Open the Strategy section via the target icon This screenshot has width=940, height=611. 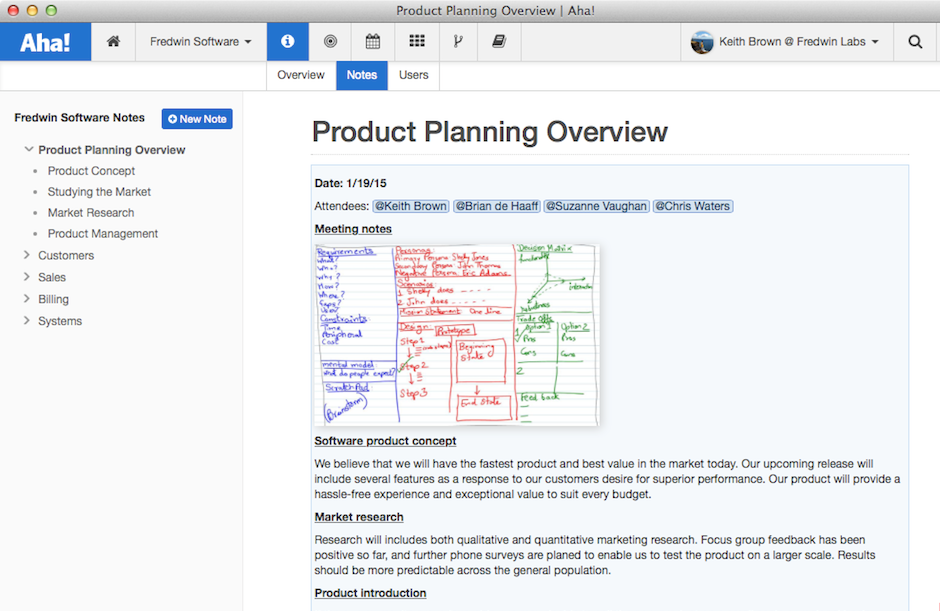330,41
